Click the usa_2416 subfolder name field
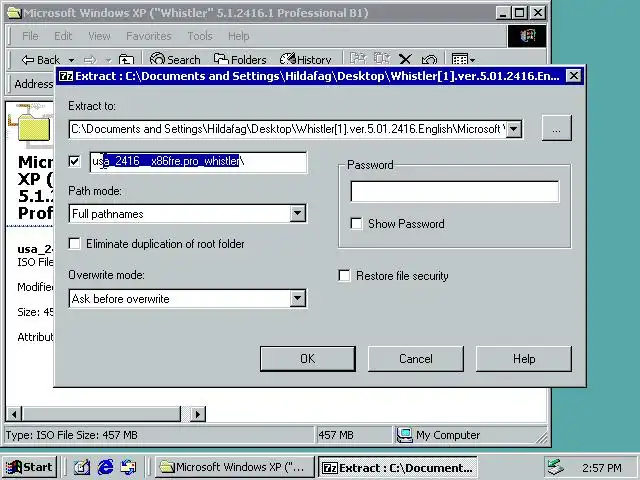Image resolution: width=640 pixels, height=480 pixels. tap(198, 162)
